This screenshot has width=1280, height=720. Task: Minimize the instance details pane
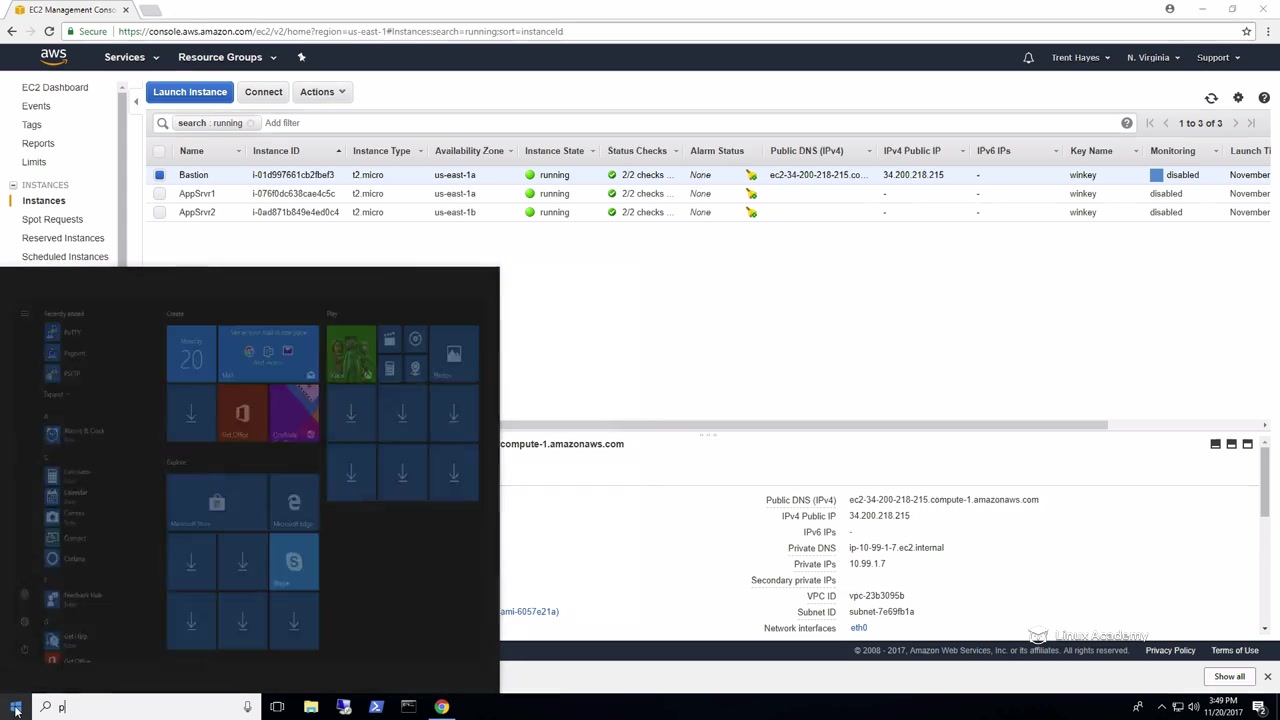pyautogui.click(x=1216, y=444)
